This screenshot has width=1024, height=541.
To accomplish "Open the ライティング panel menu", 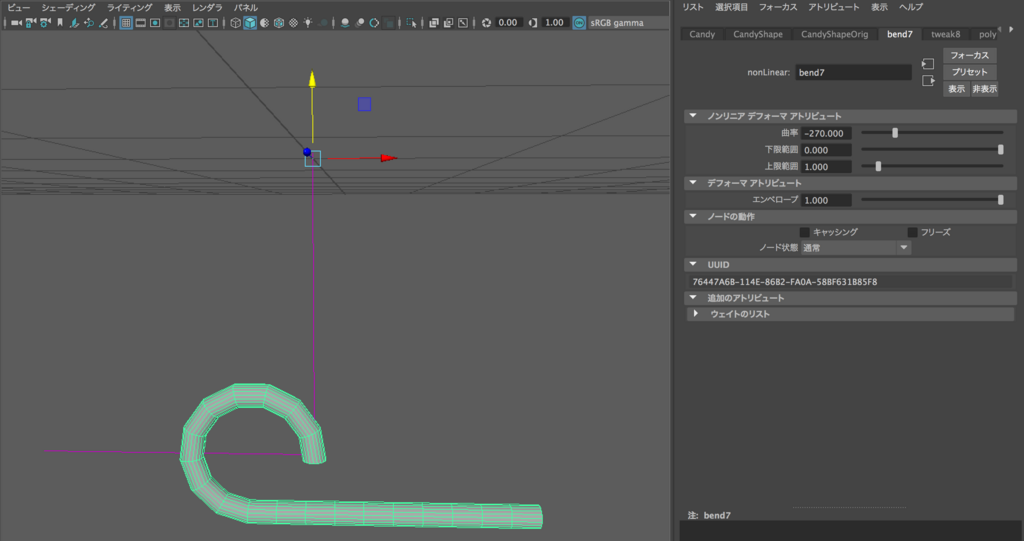I will (x=129, y=7).
